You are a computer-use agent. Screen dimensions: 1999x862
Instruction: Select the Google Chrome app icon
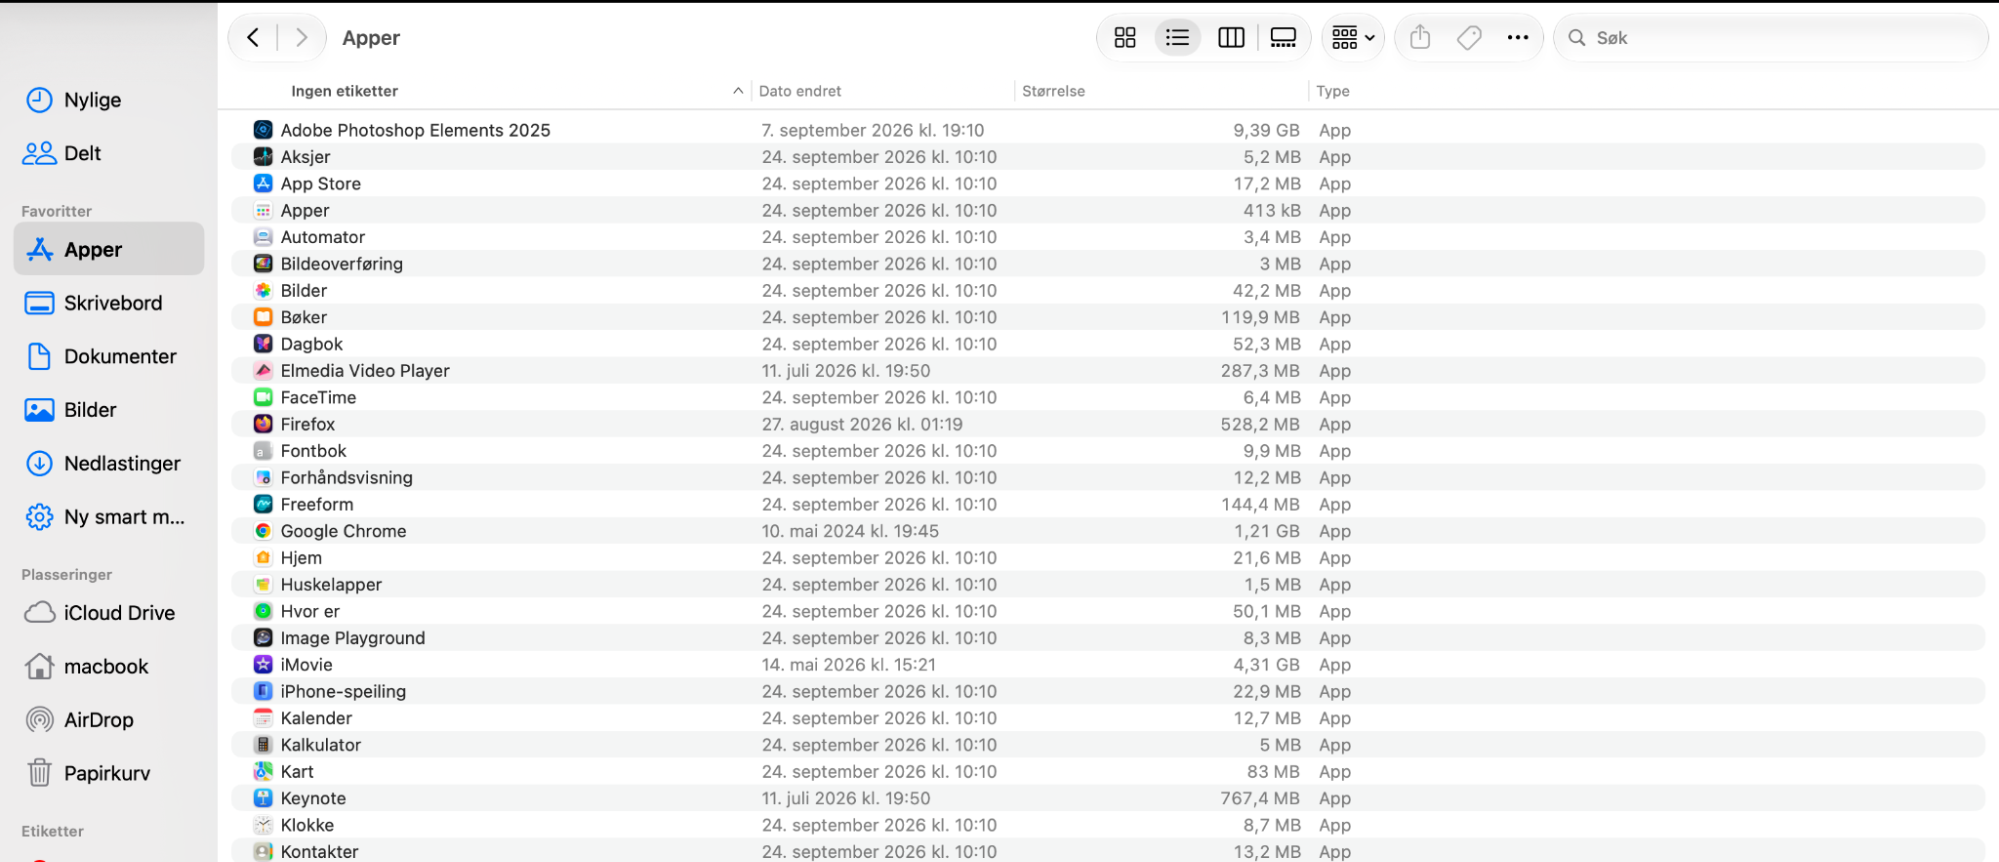263,531
